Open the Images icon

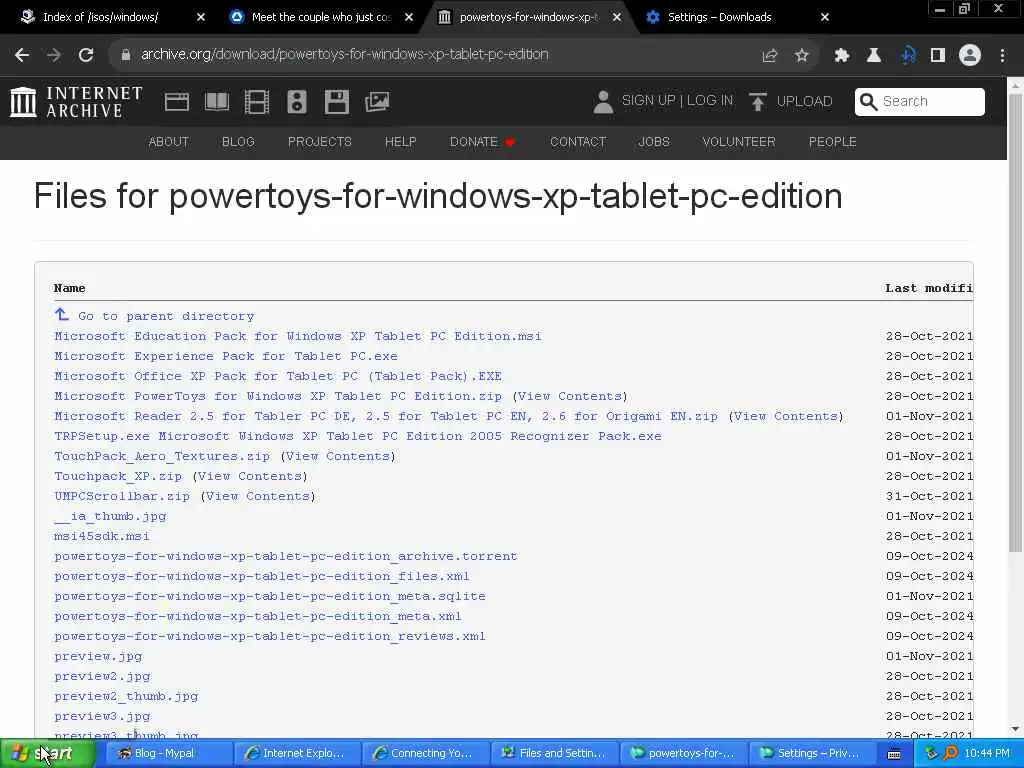pos(377,102)
